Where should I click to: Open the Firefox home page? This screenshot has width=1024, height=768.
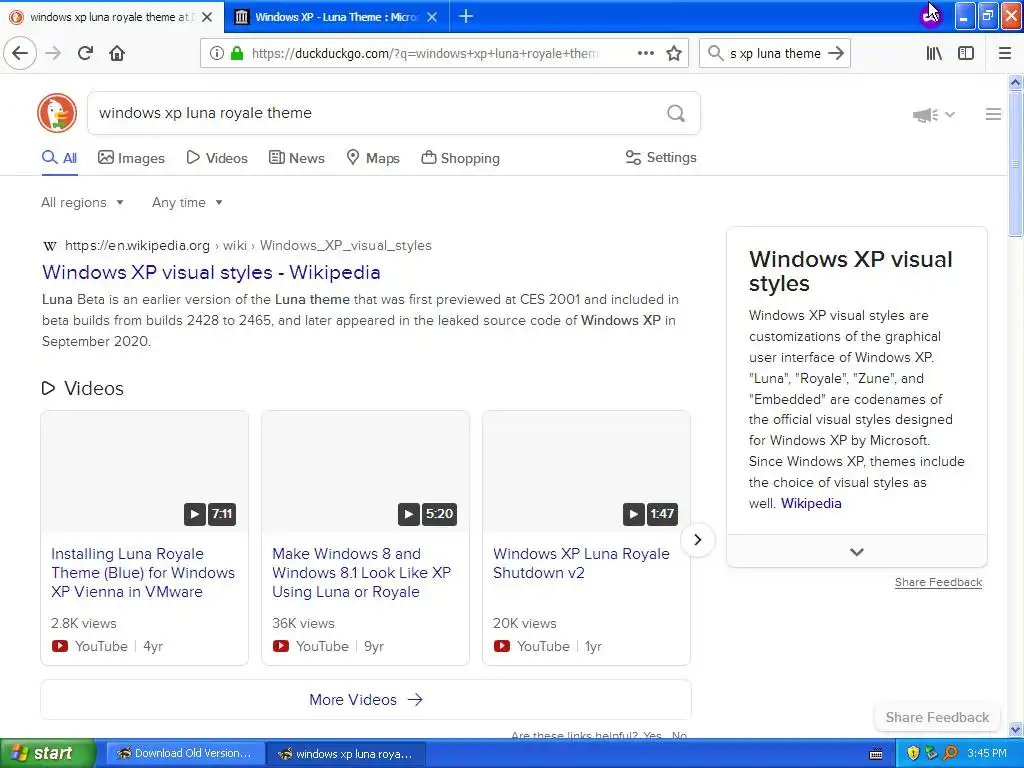tap(117, 53)
